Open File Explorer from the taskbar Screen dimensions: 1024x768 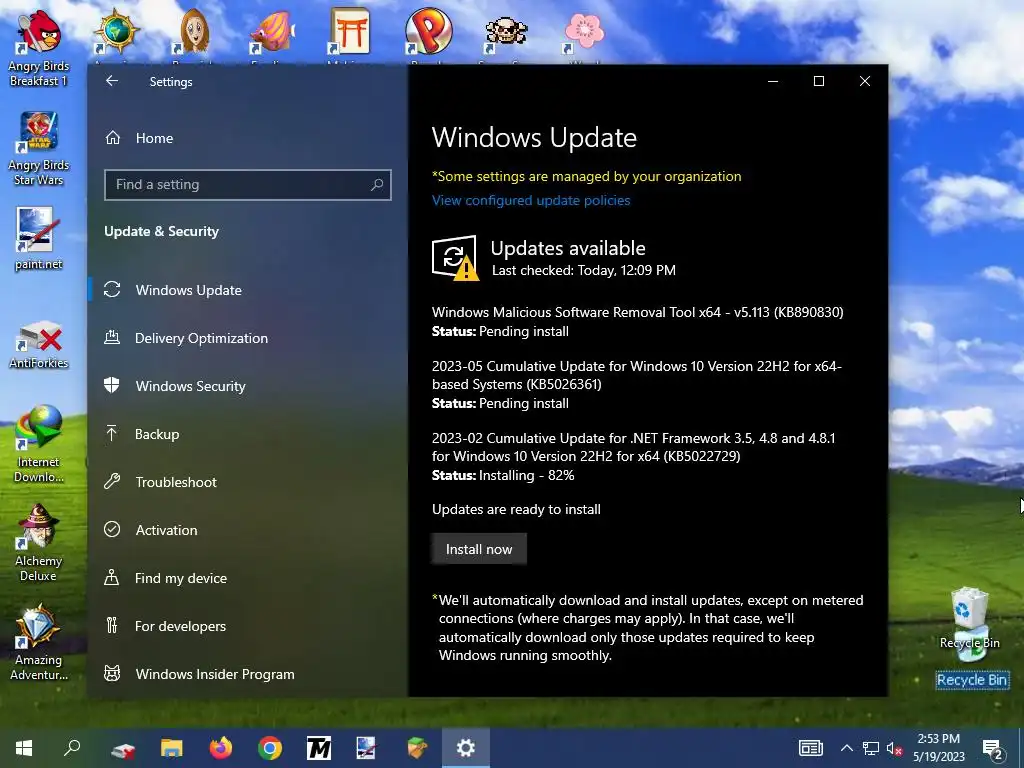tap(172, 748)
